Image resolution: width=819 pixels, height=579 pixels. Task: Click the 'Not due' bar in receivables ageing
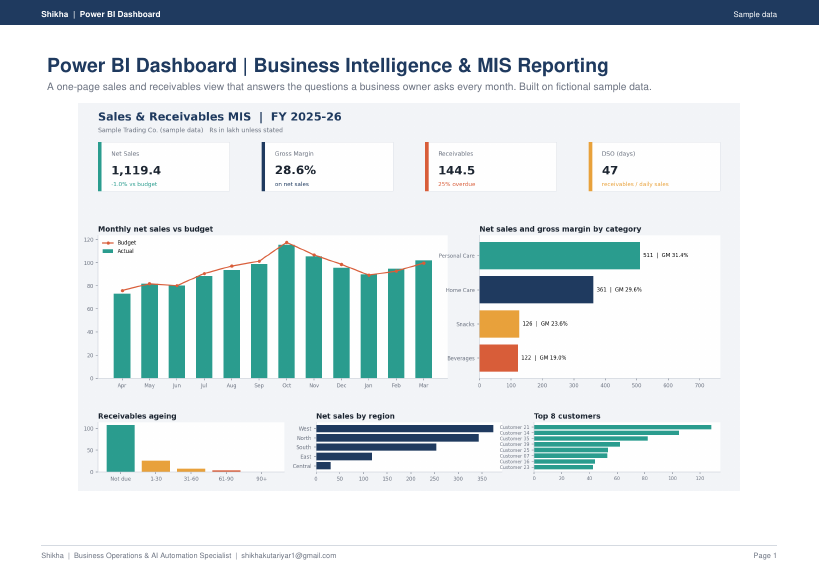pyautogui.click(x=121, y=448)
